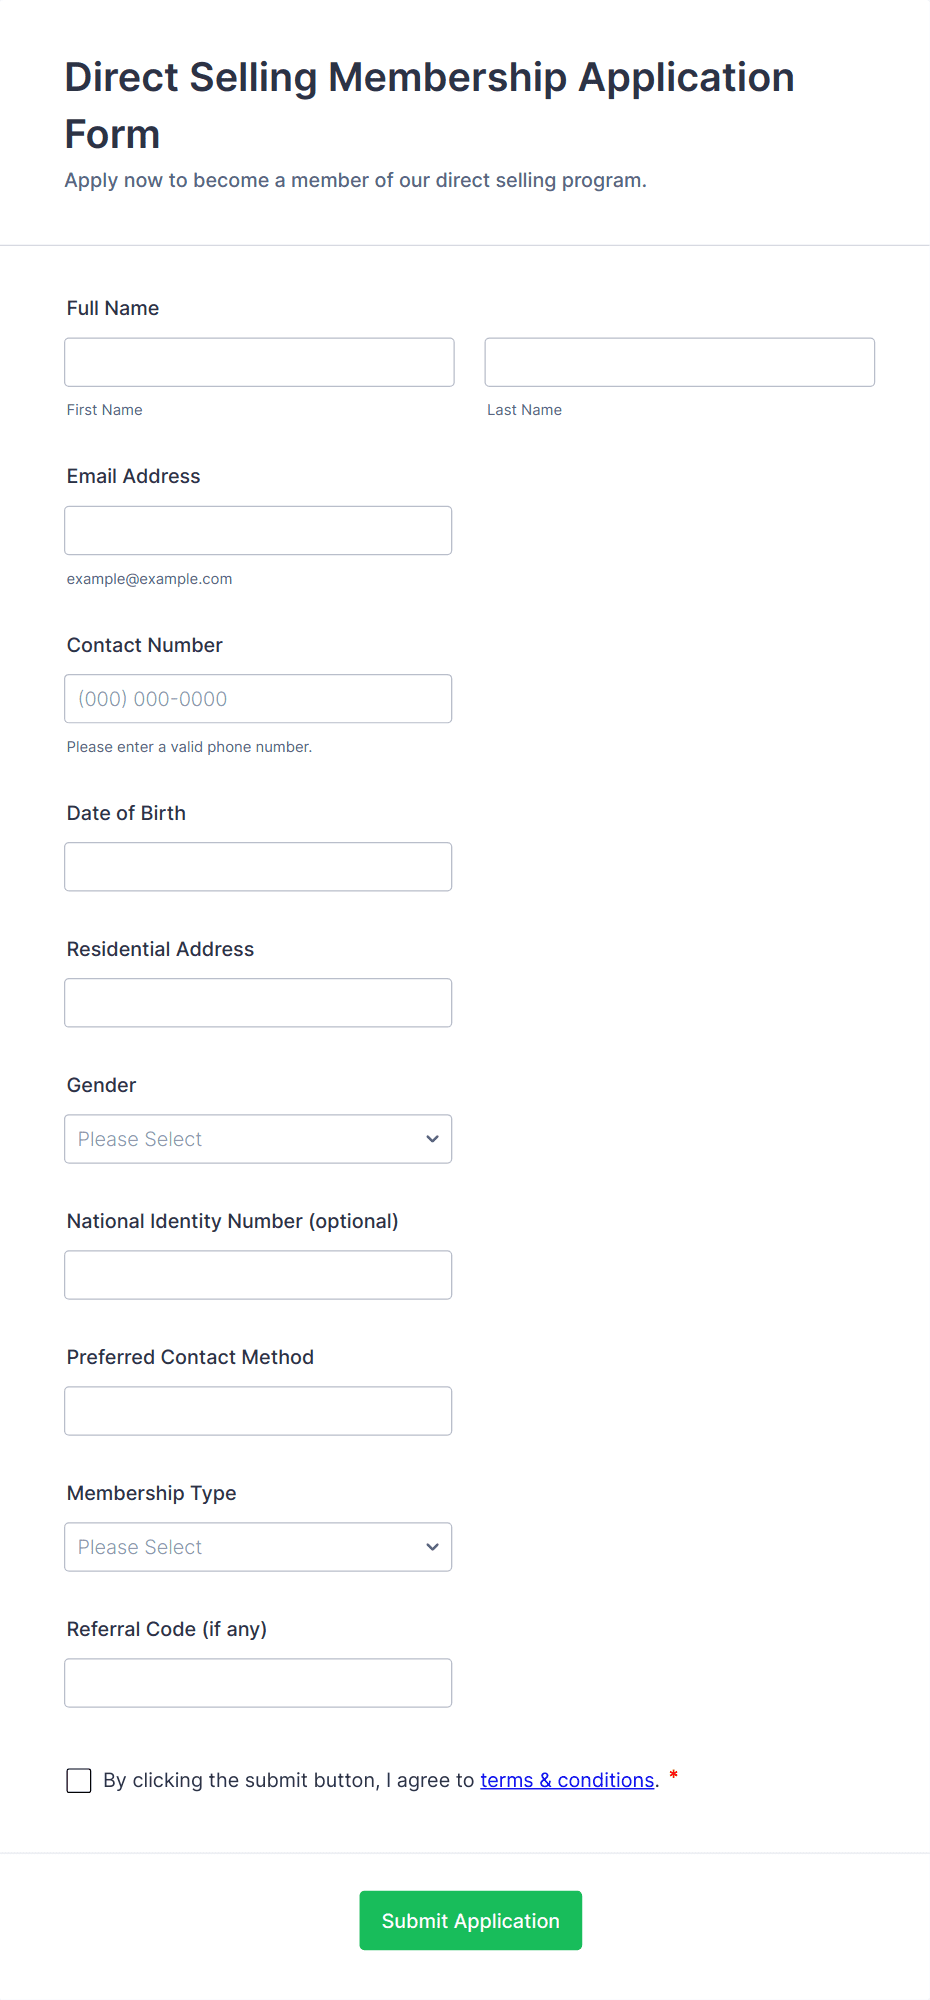Click the Referral Code input field
This screenshot has width=930, height=2000.
pos(258,1683)
